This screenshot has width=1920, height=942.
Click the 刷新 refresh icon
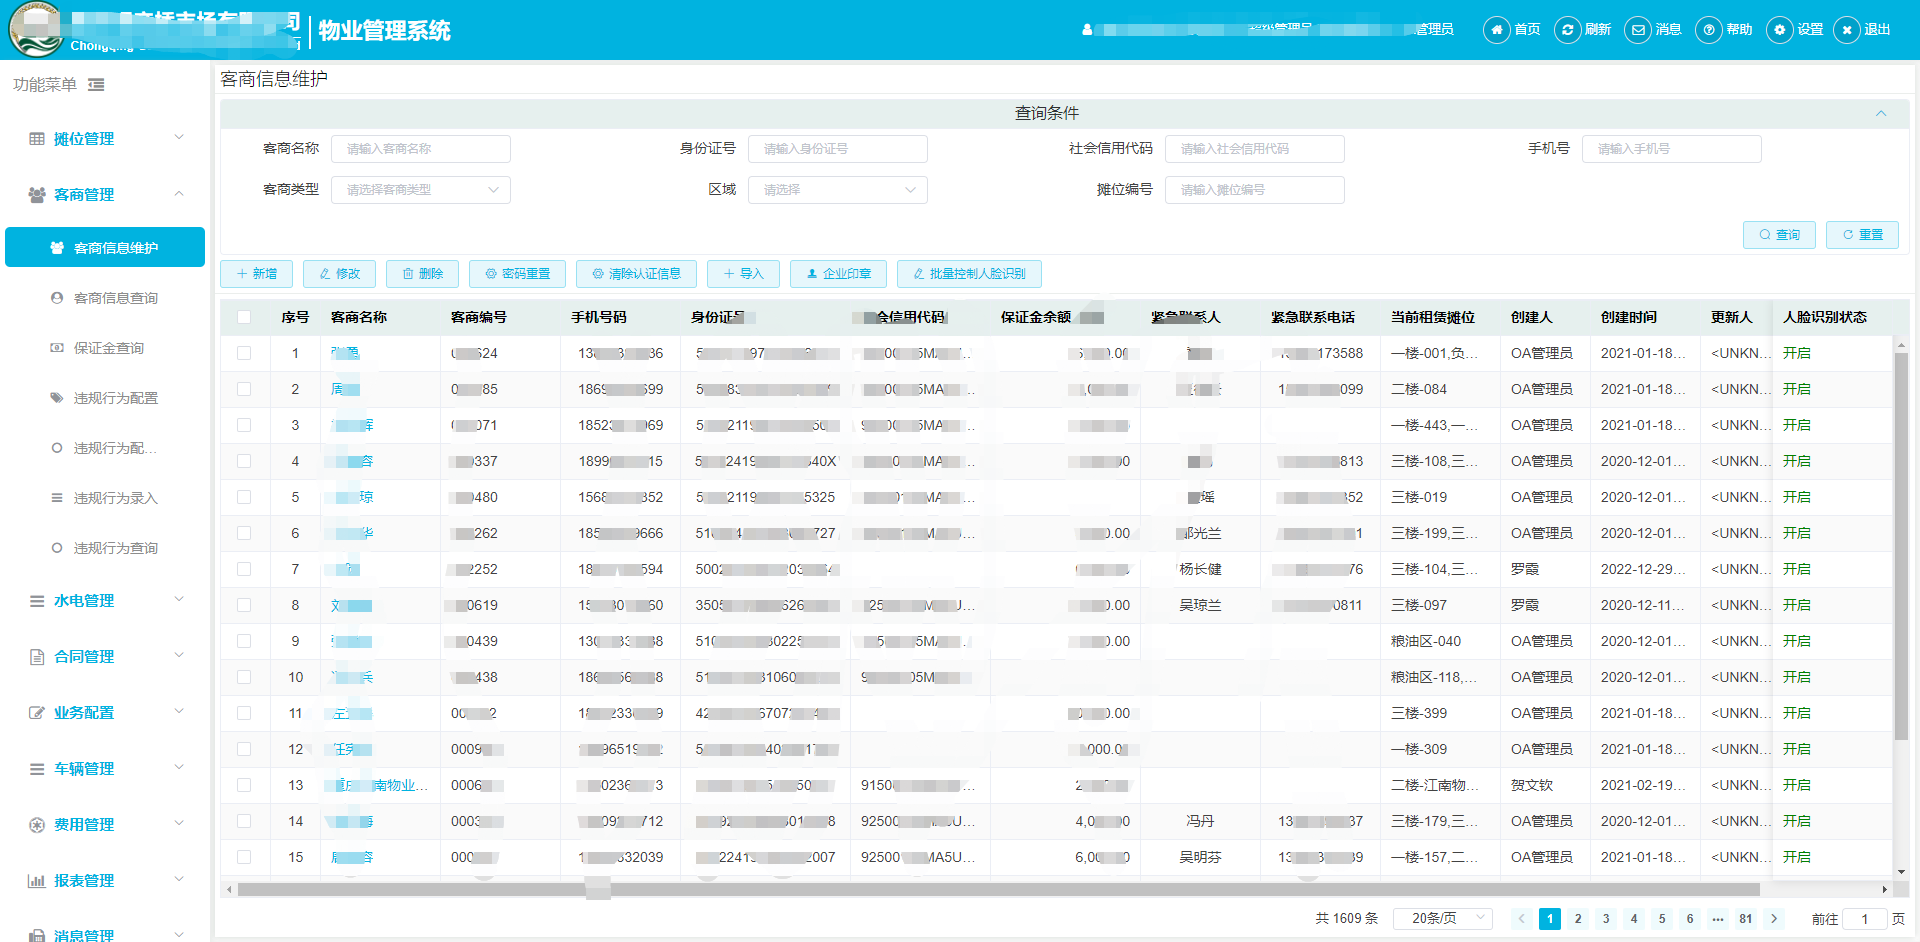tap(1567, 30)
